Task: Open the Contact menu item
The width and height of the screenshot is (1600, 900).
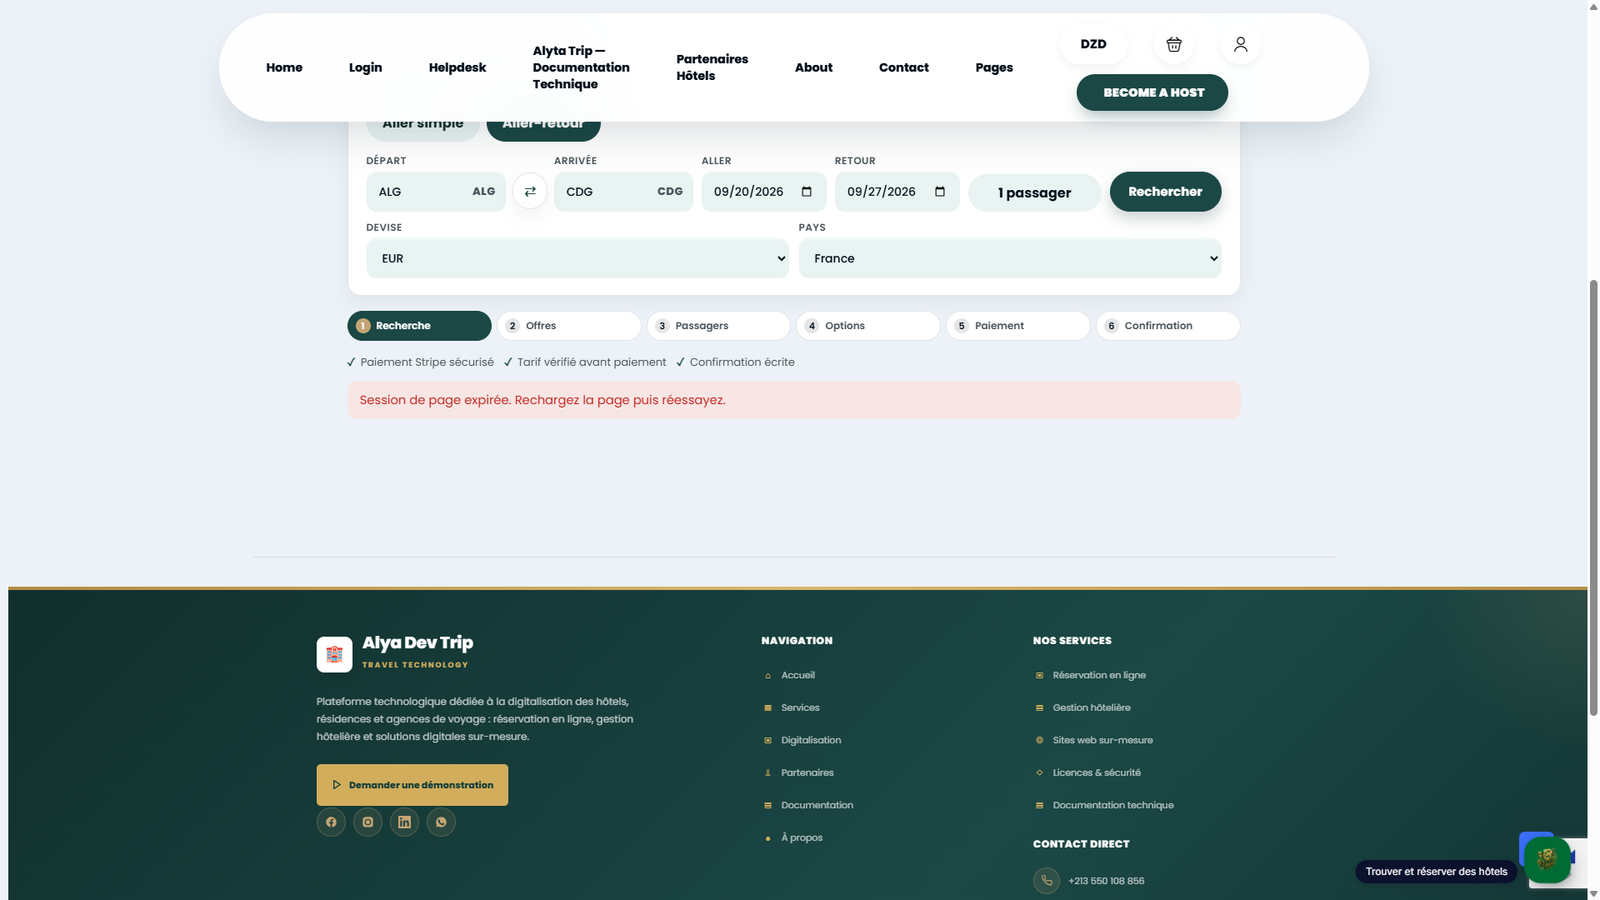Action: pos(904,67)
